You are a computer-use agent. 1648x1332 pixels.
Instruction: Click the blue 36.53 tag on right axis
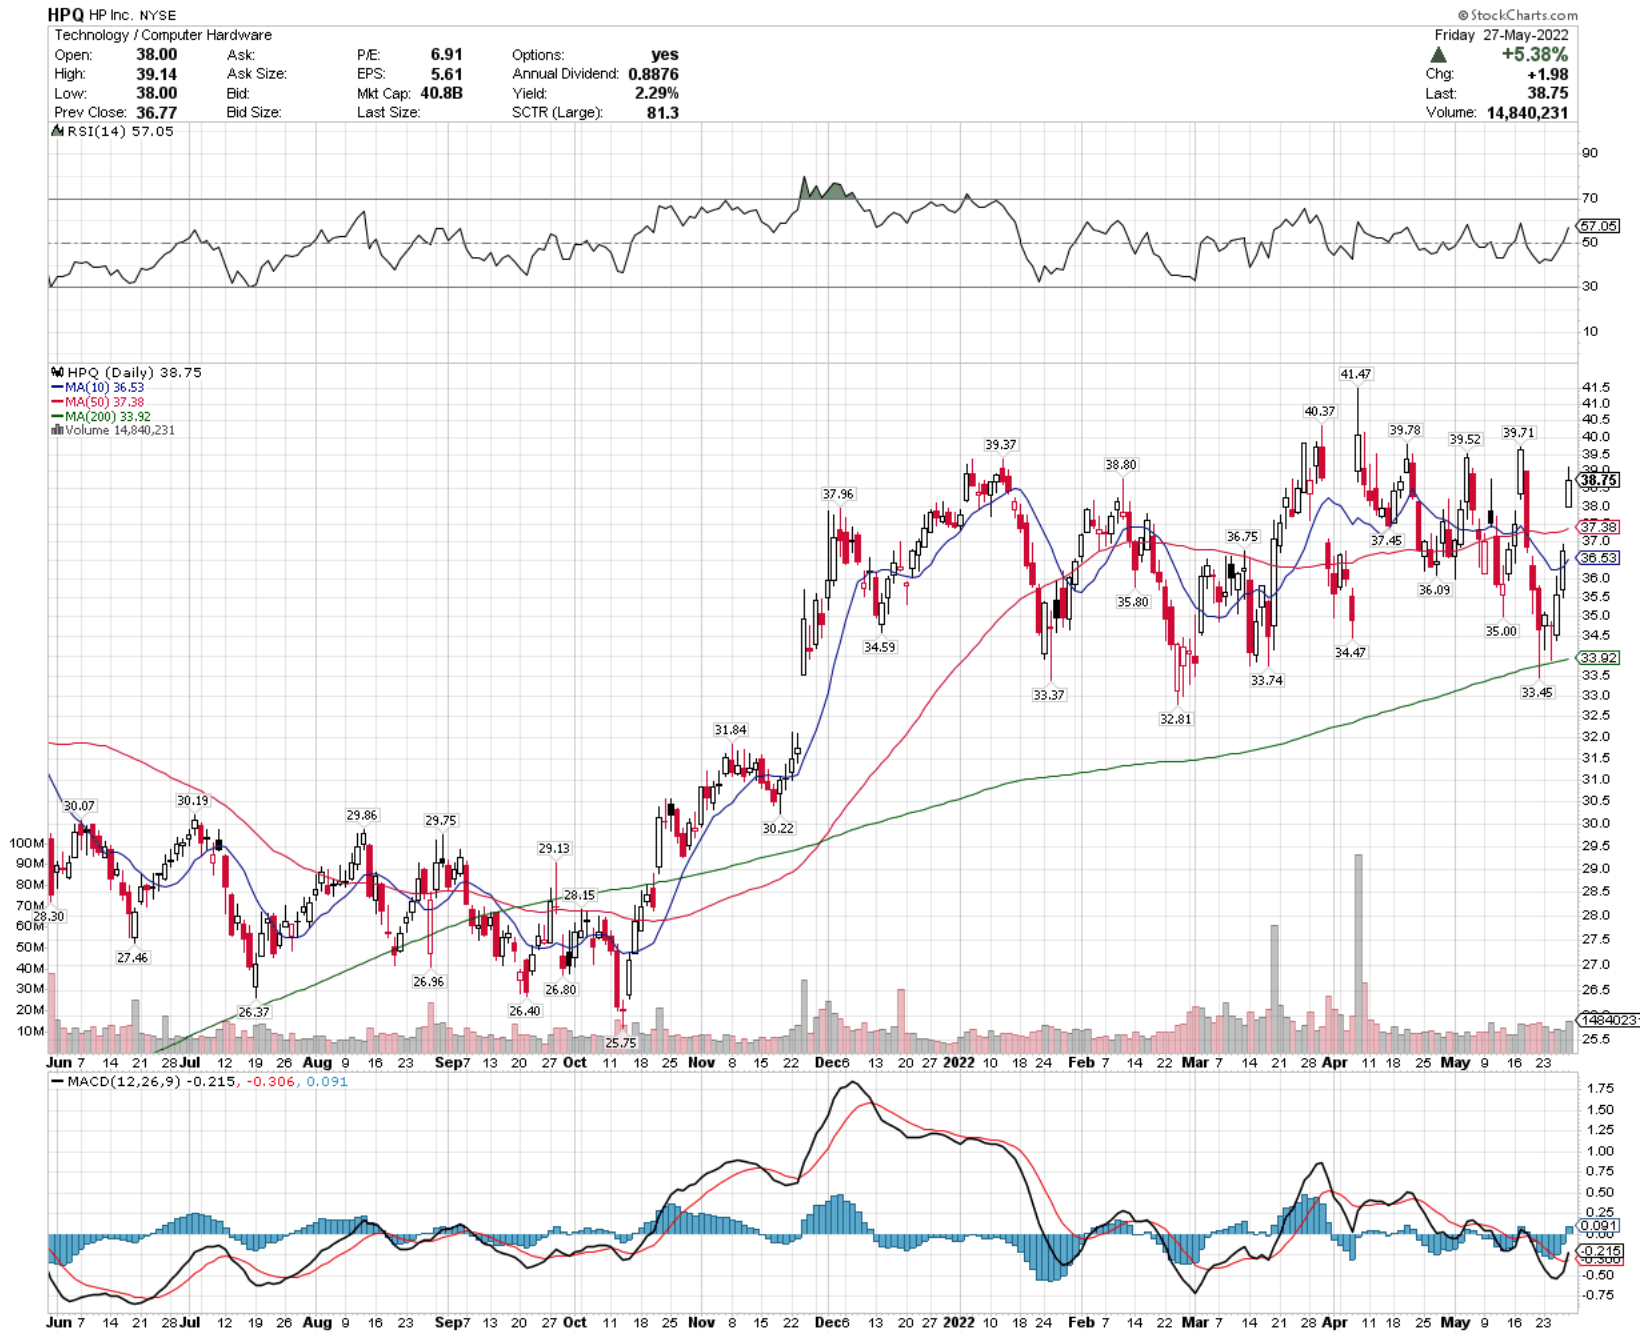pos(1598,558)
